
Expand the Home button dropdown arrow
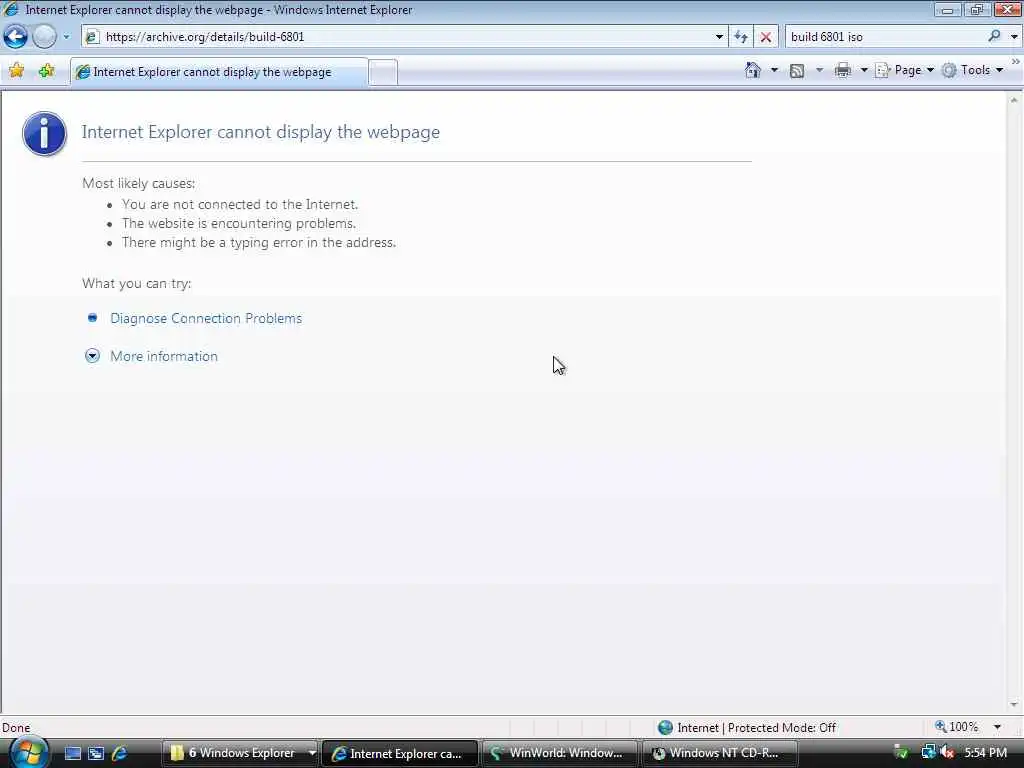pos(775,70)
